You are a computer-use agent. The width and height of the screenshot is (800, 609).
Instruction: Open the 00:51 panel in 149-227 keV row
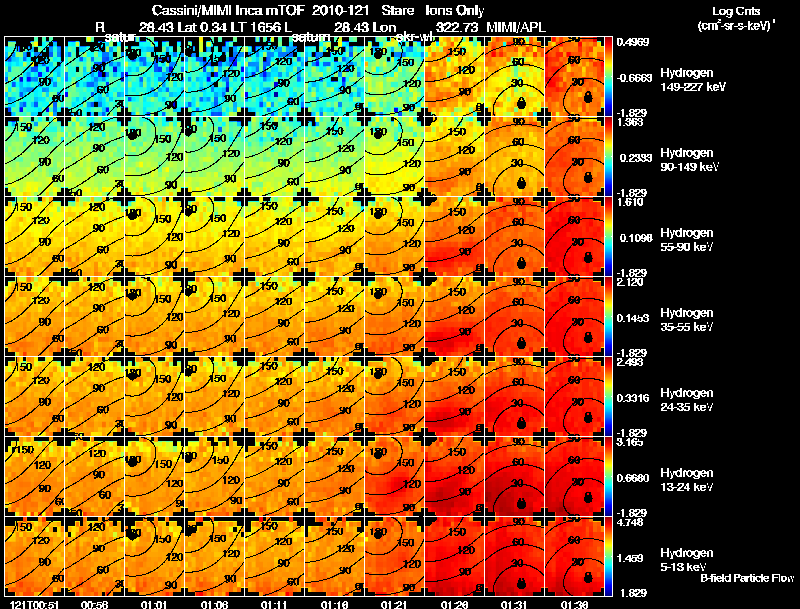pyautogui.click(x=34, y=77)
